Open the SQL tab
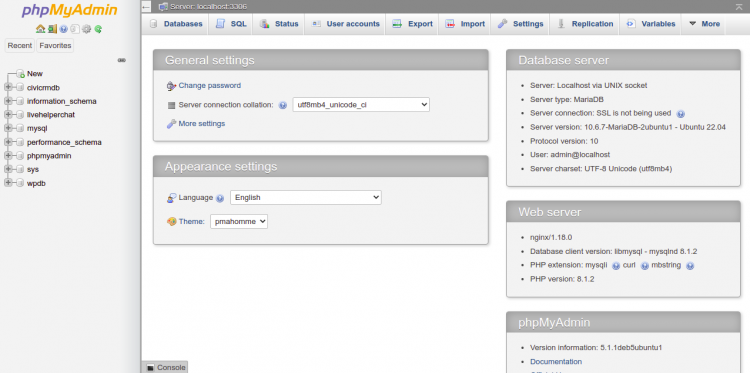Viewport: 750px width, 373px height. pos(231,24)
